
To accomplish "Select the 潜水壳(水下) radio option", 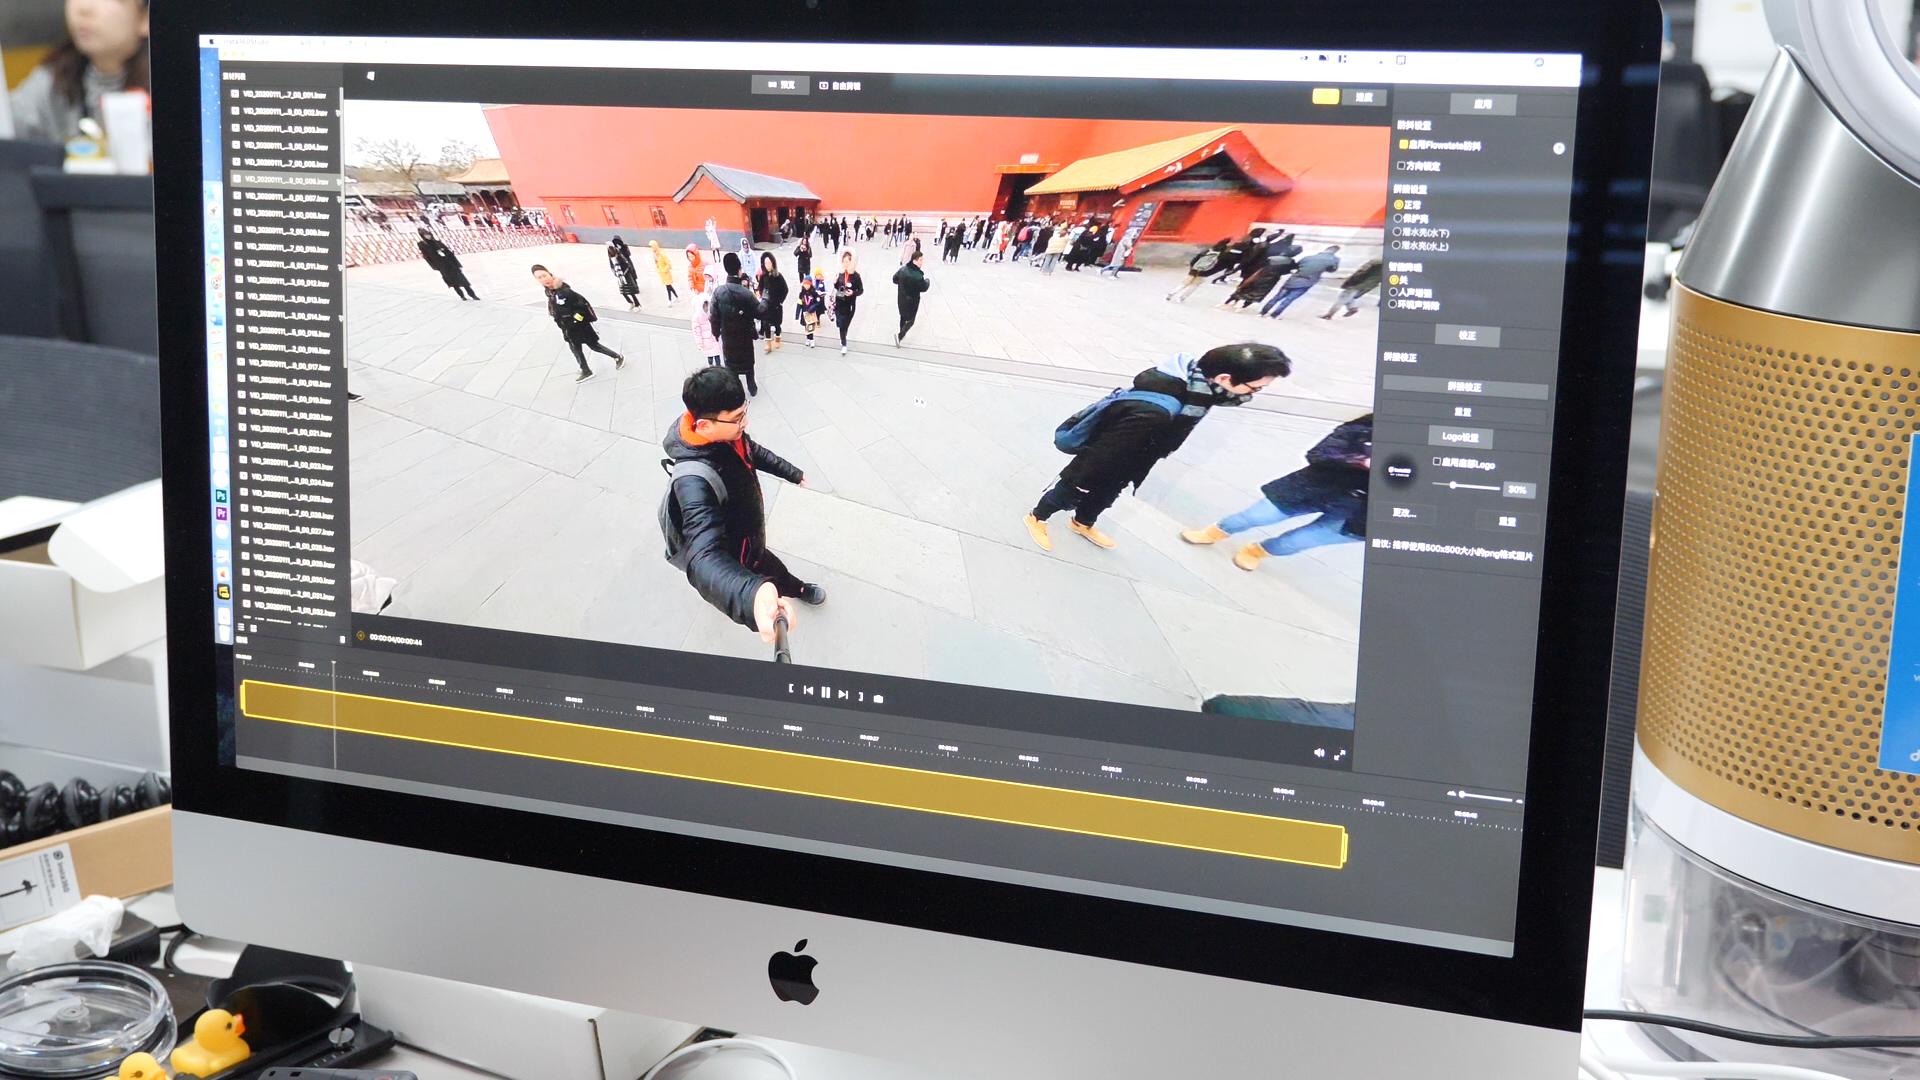I will tap(1397, 232).
